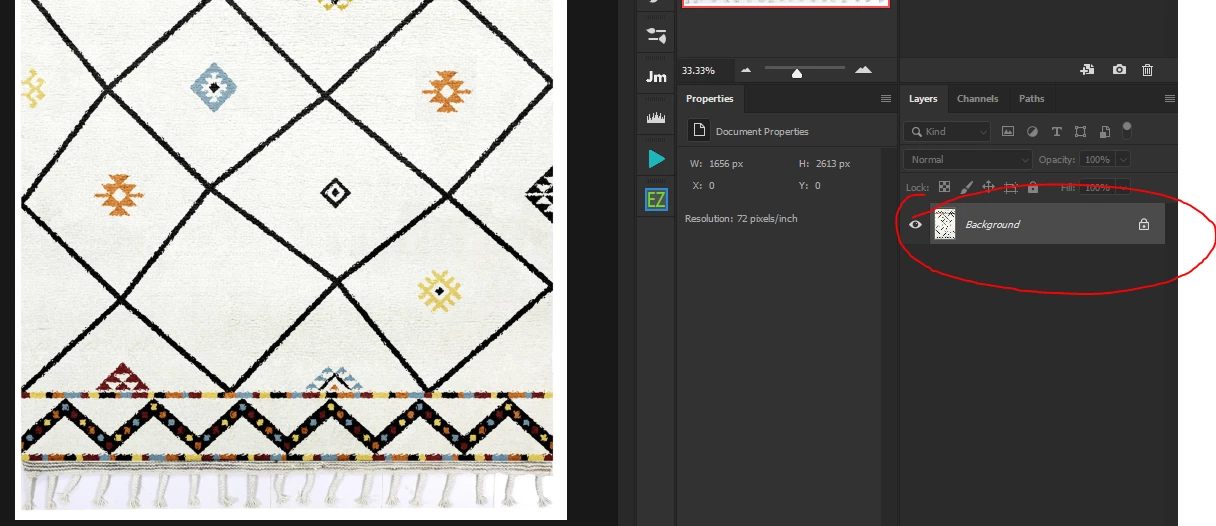Click the Background layer thumbnail

(x=944, y=224)
